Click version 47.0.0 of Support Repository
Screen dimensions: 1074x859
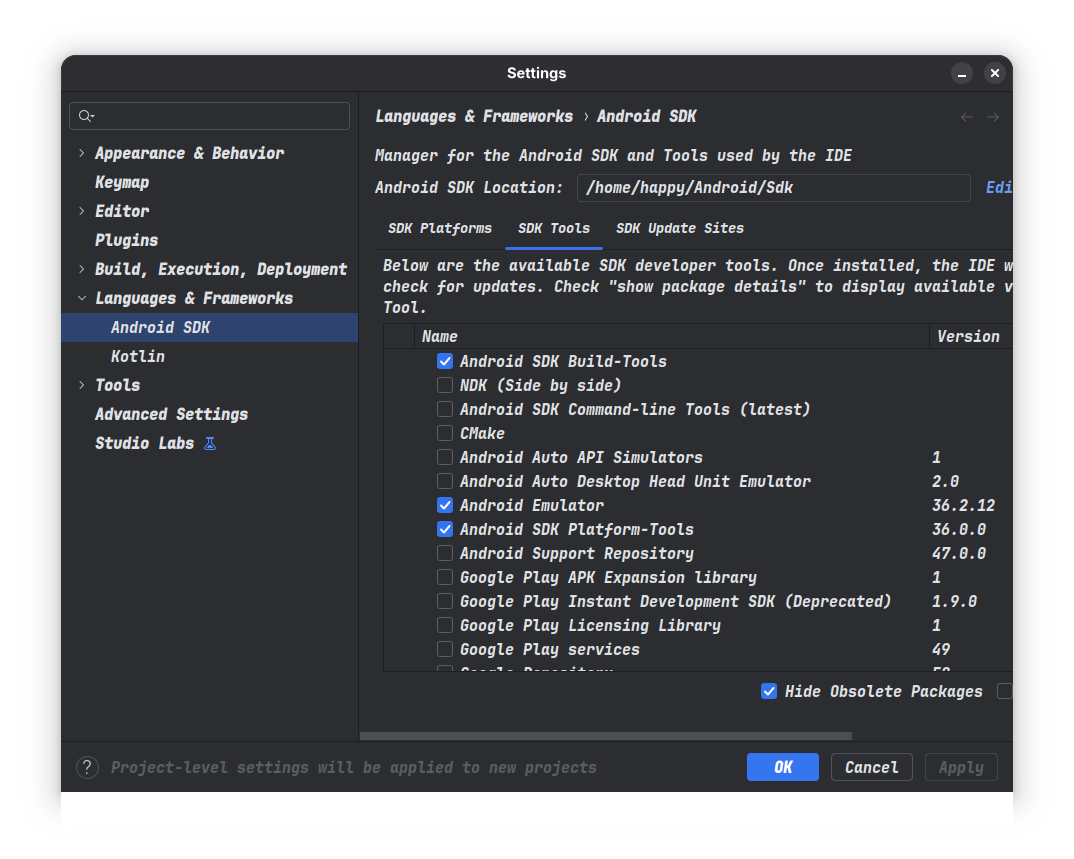(x=959, y=553)
